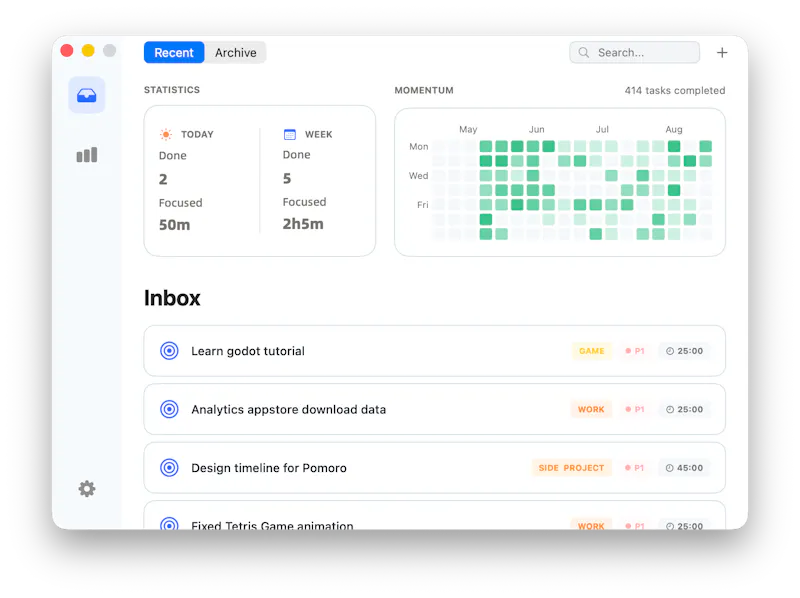Open Design timeline for Pomoro task
Image resolution: width=800 pixels, height=598 pixels.
[x=435, y=468]
